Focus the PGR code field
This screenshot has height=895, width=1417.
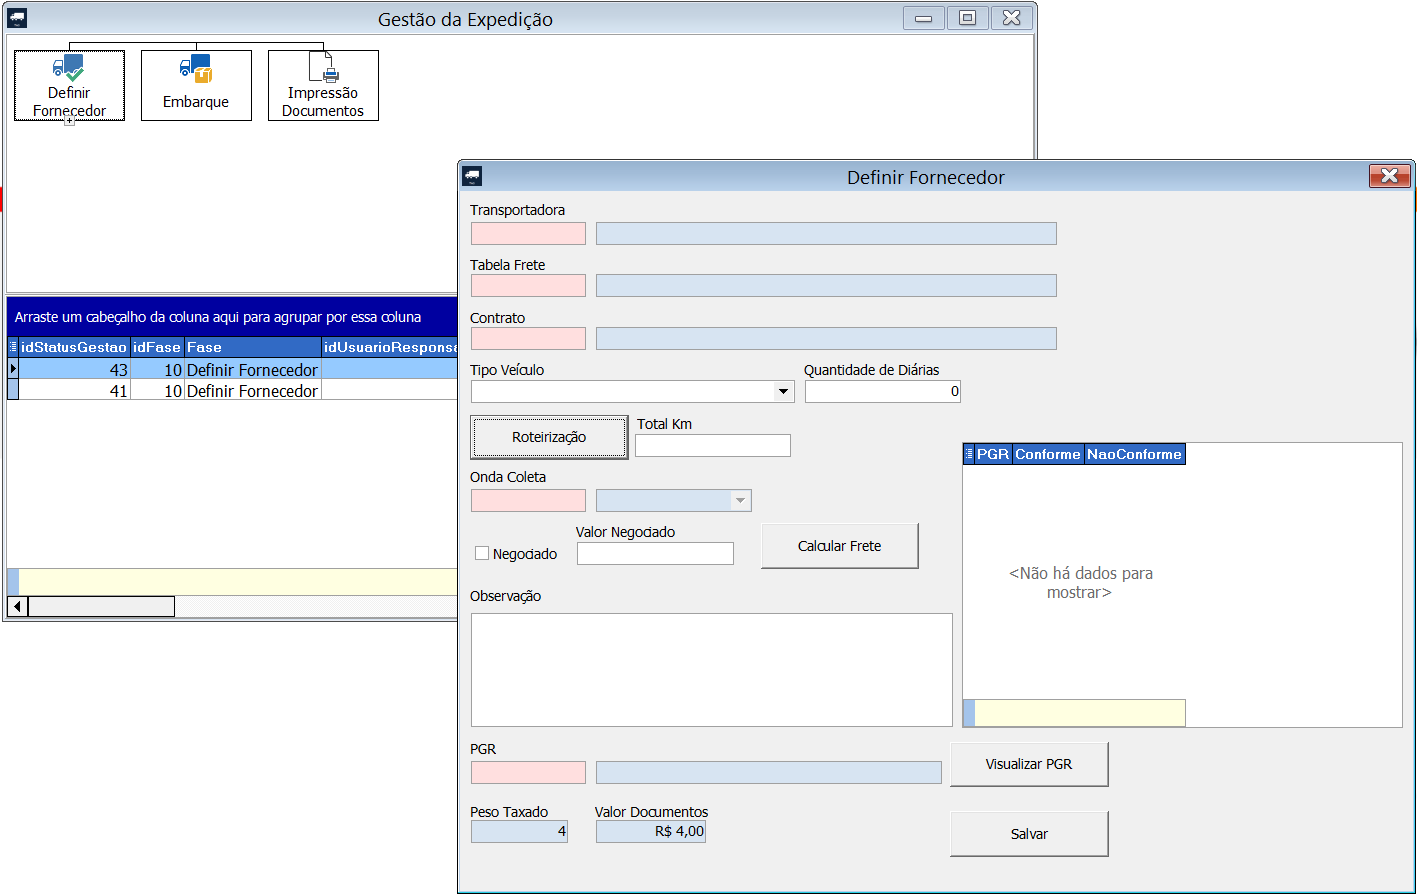click(528, 772)
